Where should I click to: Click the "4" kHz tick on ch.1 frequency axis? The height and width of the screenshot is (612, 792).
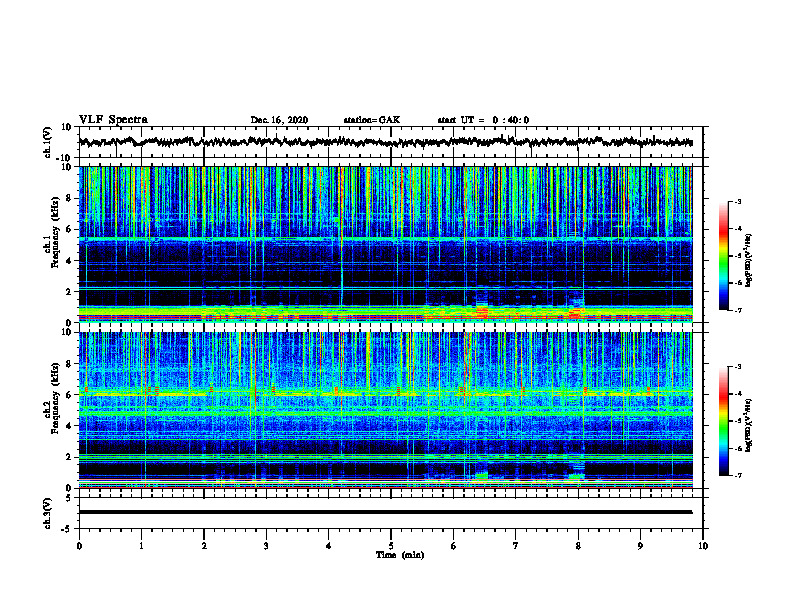pyautogui.click(x=70, y=261)
